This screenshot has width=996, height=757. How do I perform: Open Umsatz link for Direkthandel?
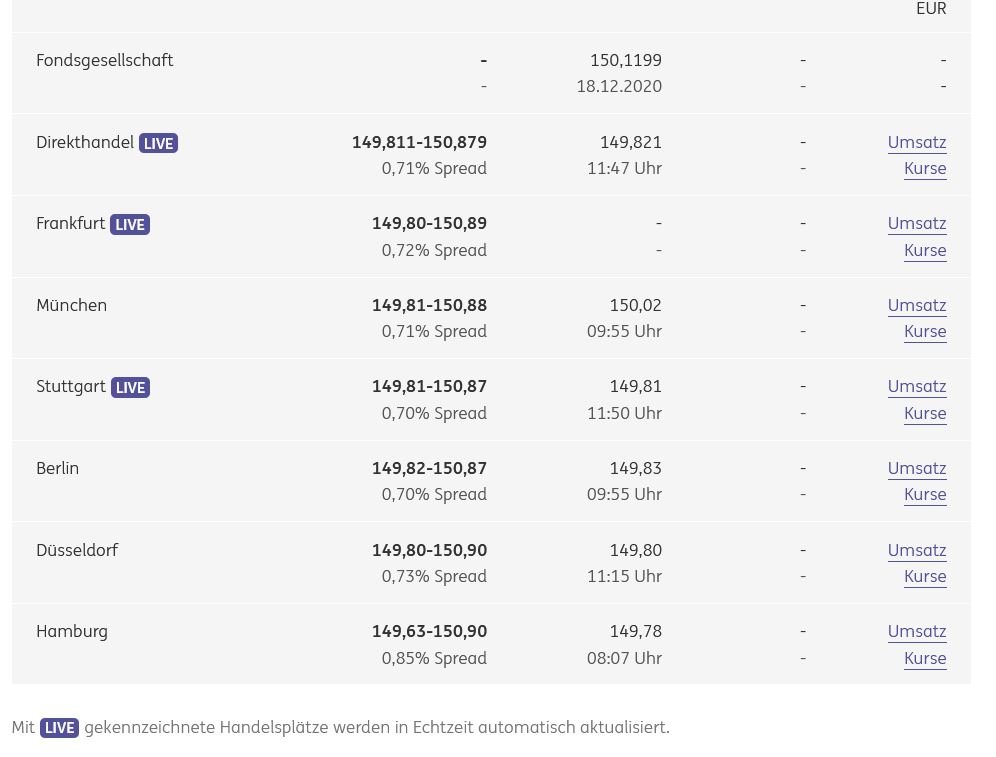click(x=916, y=142)
